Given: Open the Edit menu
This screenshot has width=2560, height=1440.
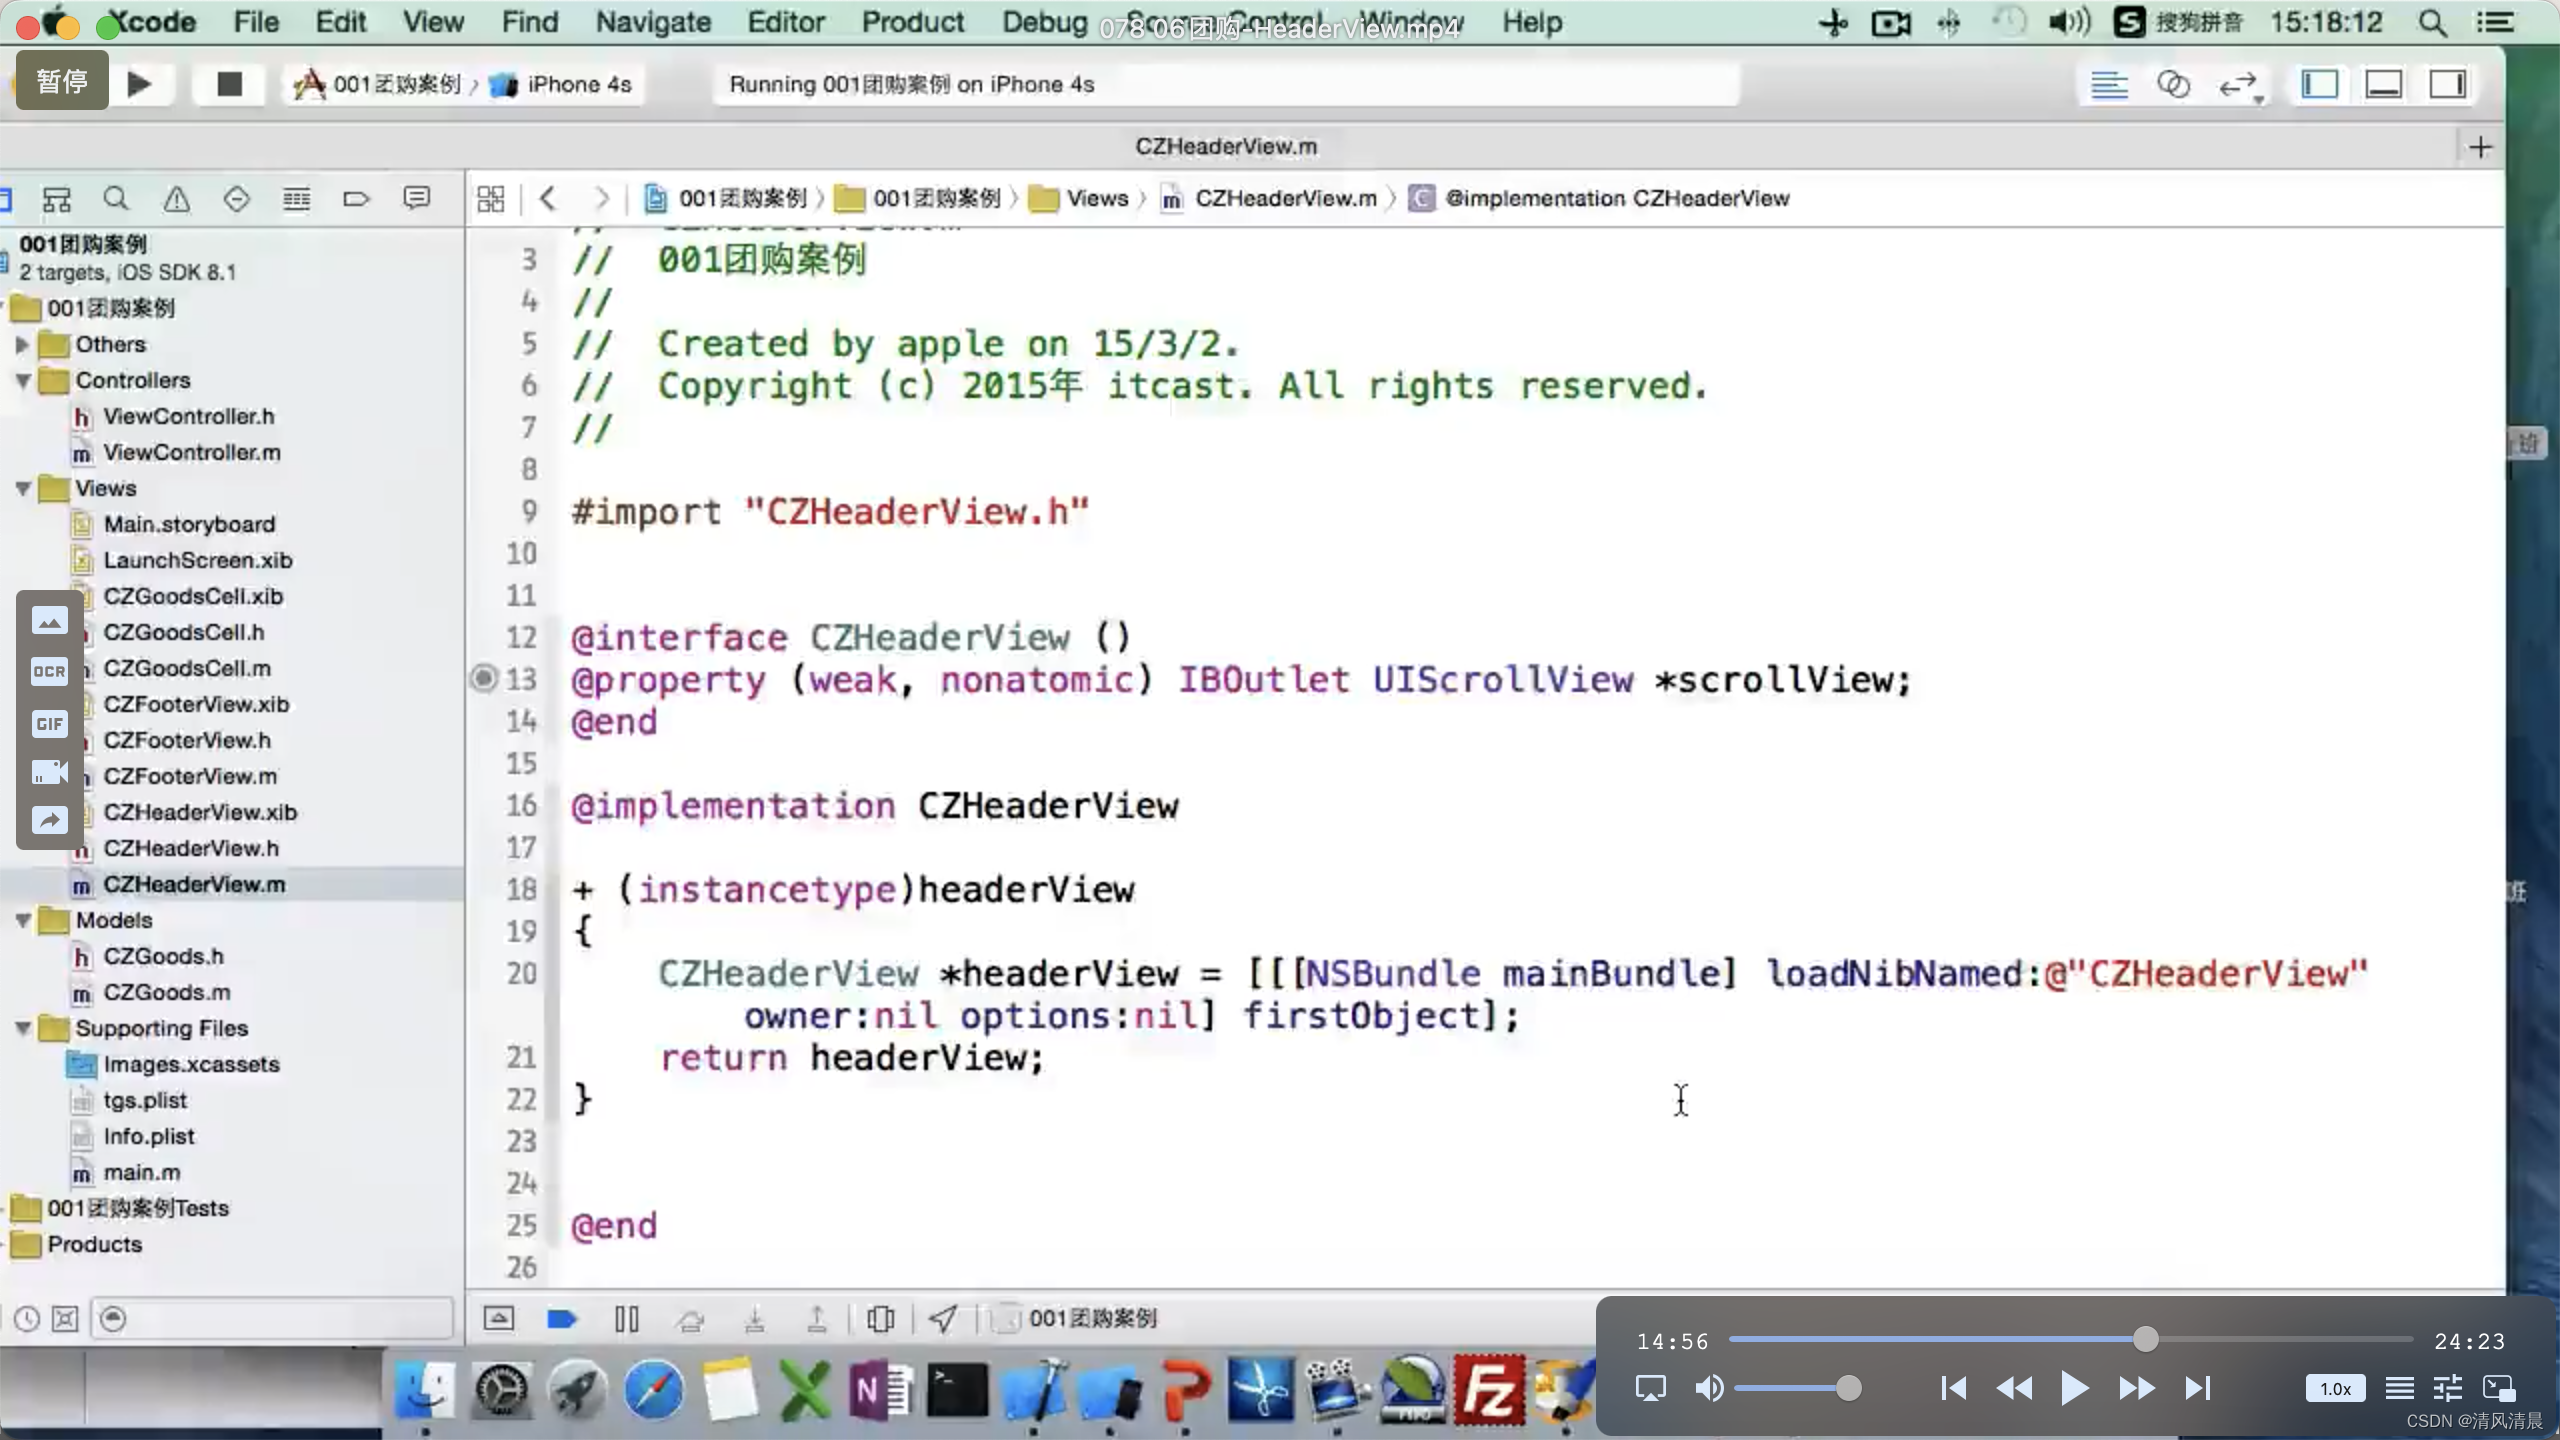Looking at the screenshot, I should click(341, 22).
